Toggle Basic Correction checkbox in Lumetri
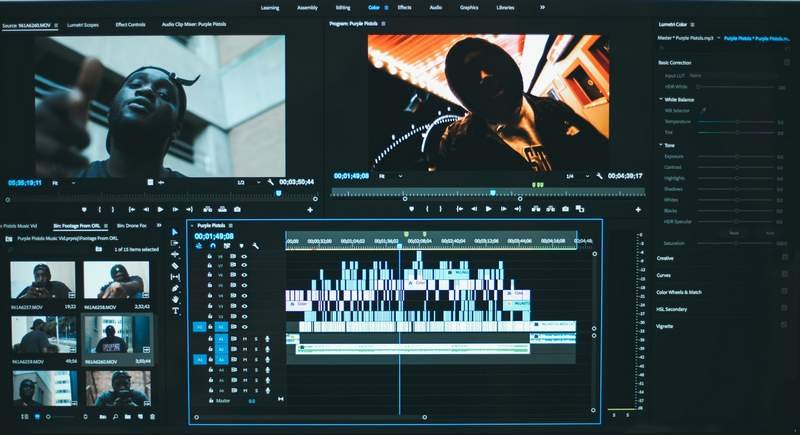Viewport: 800px width, 435px height. tap(786, 62)
